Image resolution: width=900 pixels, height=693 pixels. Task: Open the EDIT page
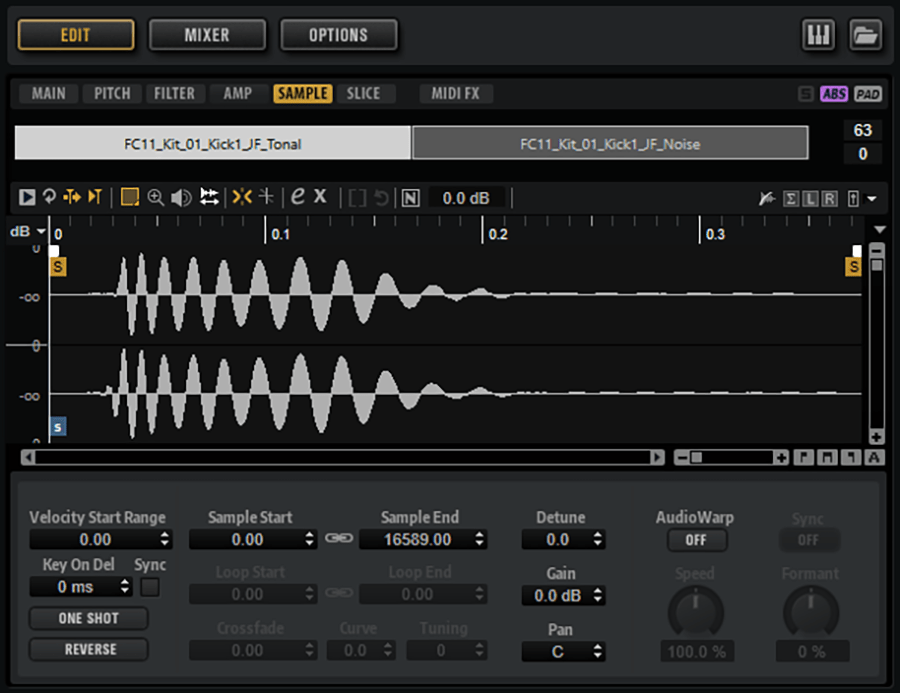76,35
